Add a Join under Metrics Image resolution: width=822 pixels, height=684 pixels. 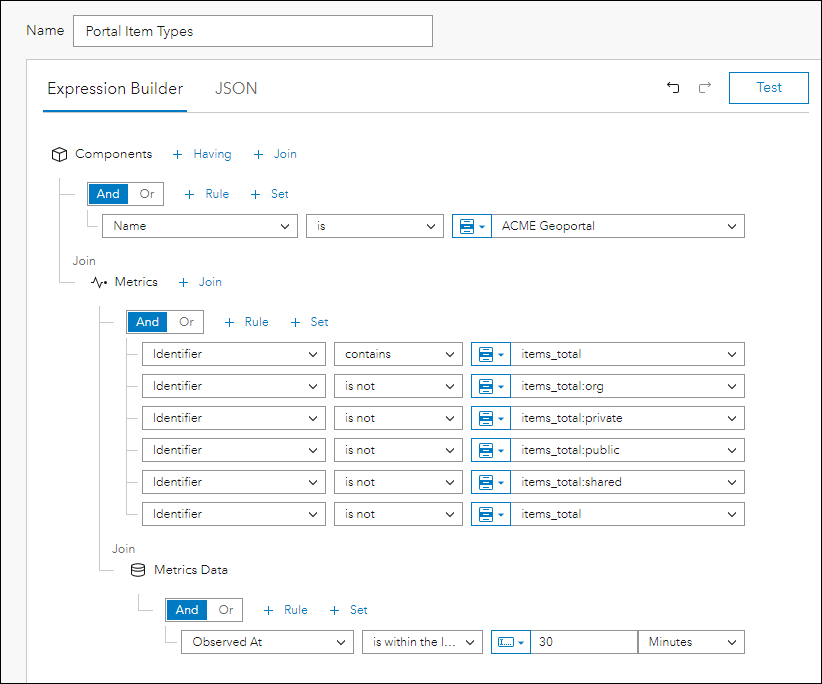coord(200,282)
